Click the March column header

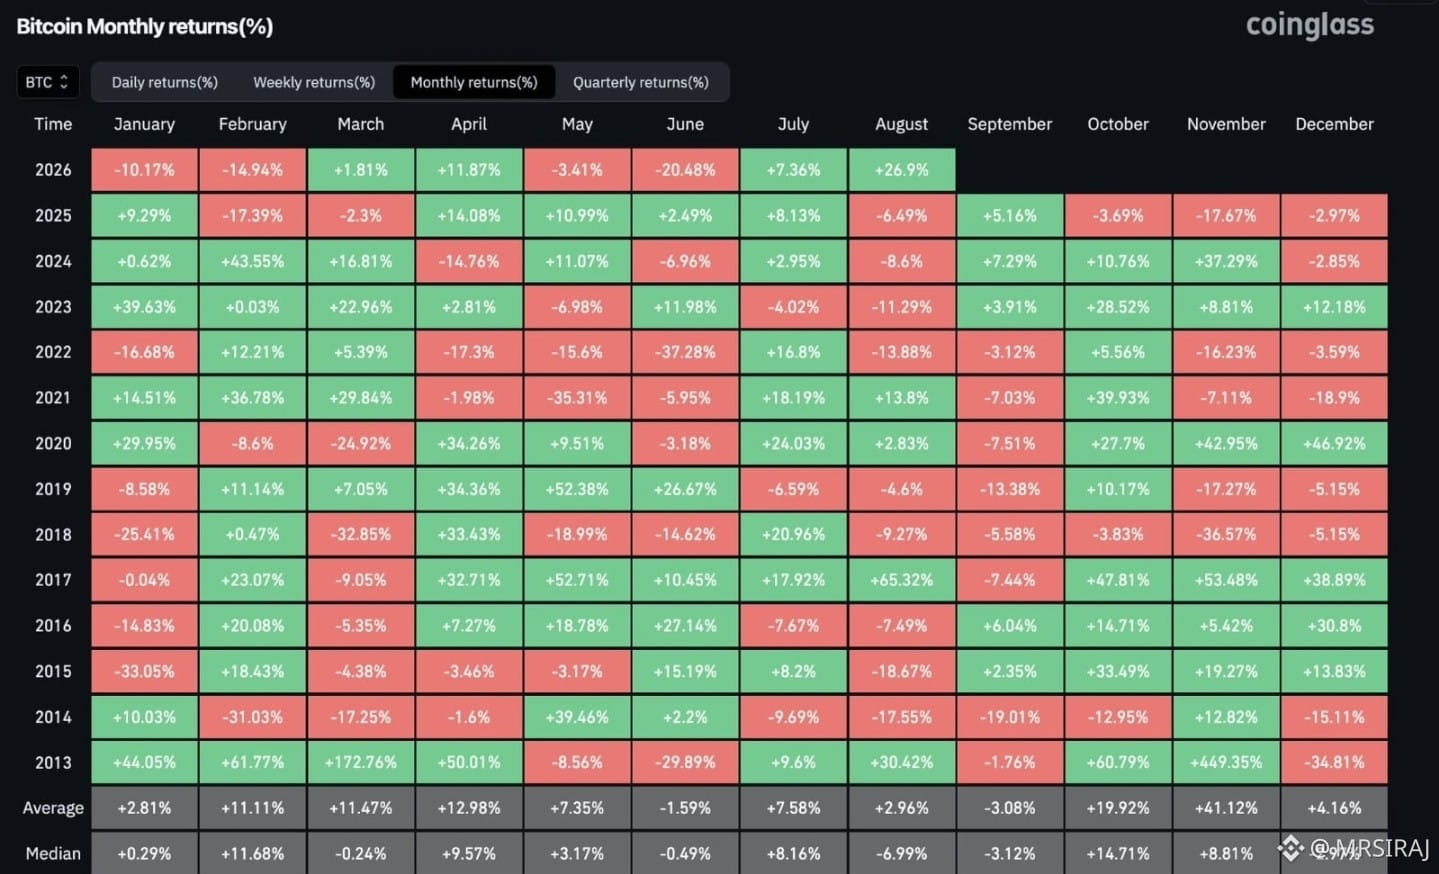tap(361, 124)
